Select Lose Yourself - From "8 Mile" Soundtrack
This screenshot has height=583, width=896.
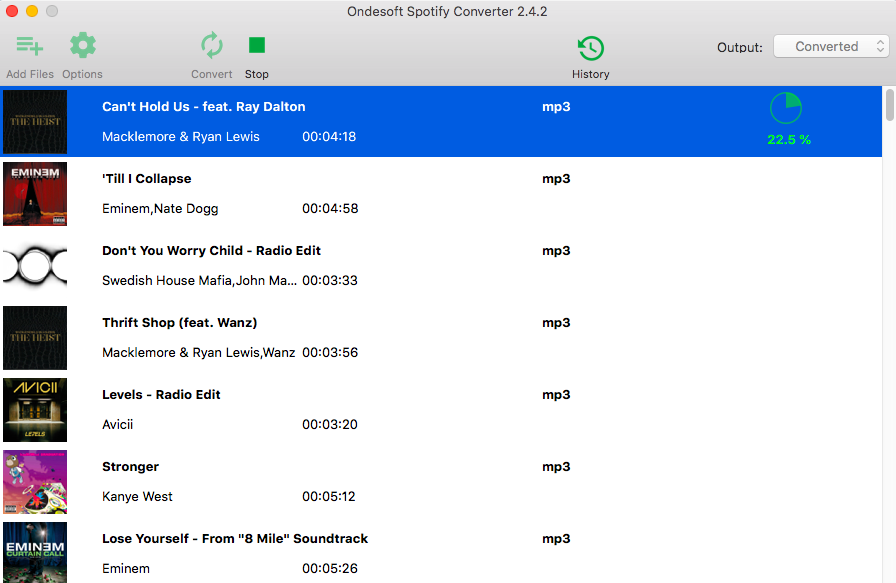(x=235, y=539)
